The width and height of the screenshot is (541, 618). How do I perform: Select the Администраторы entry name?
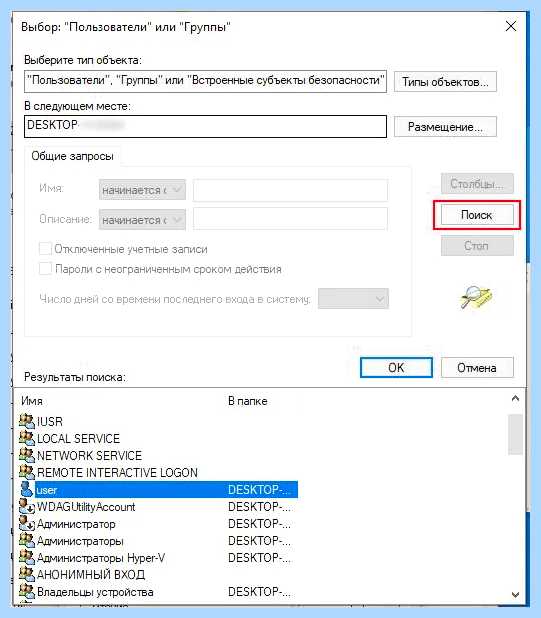click(x=80, y=541)
